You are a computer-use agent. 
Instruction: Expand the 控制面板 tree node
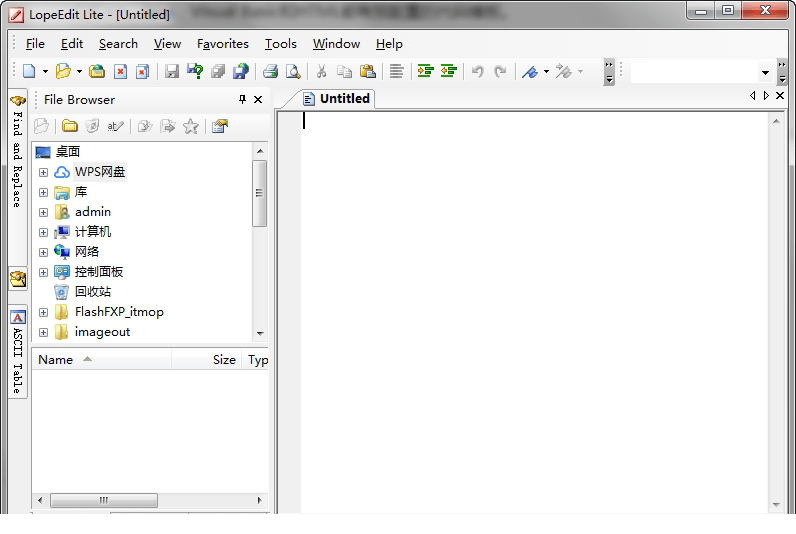tap(43, 272)
